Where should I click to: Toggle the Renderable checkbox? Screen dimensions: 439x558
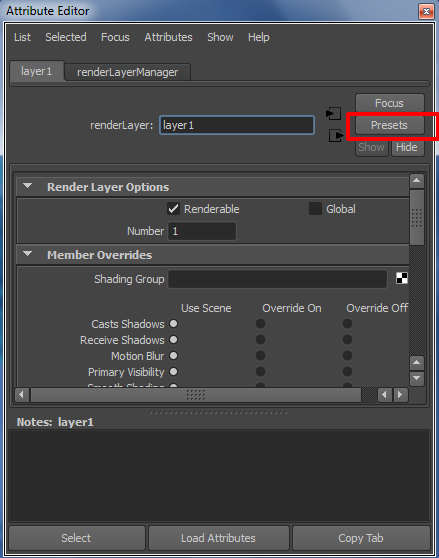coord(173,209)
